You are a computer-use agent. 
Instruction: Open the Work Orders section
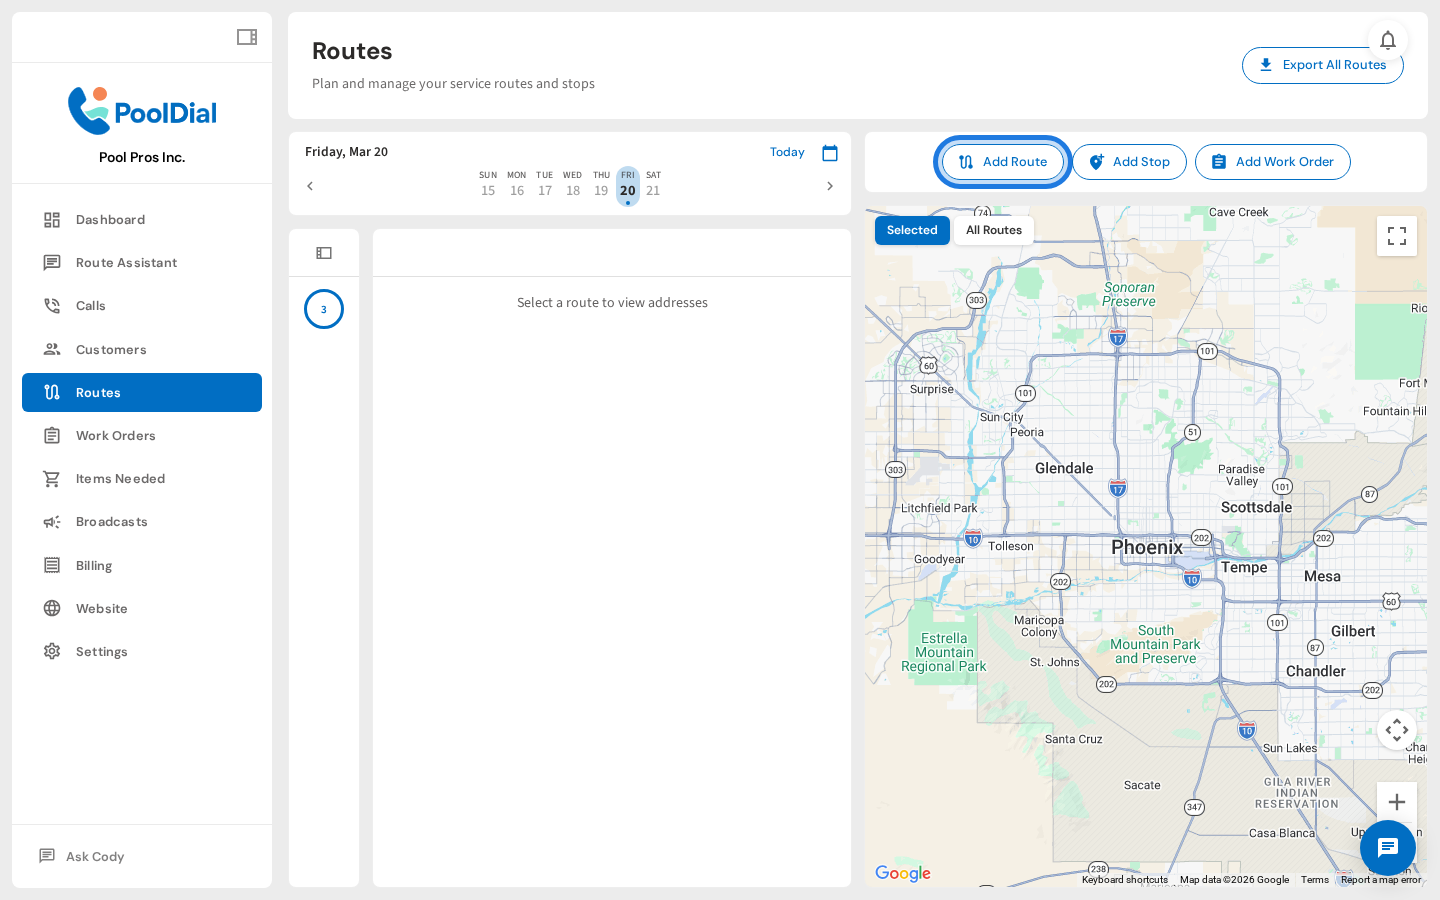coord(115,435)
